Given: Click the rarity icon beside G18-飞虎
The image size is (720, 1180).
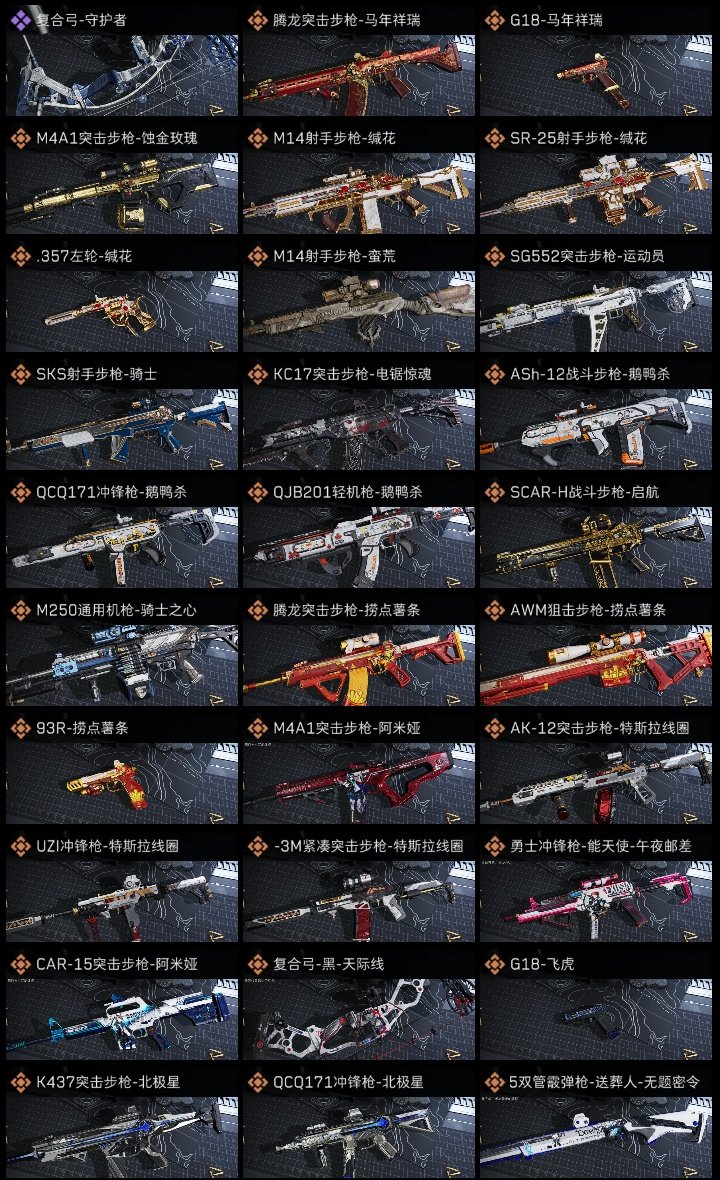Looking at the screenshot, I should pos(494,964).
